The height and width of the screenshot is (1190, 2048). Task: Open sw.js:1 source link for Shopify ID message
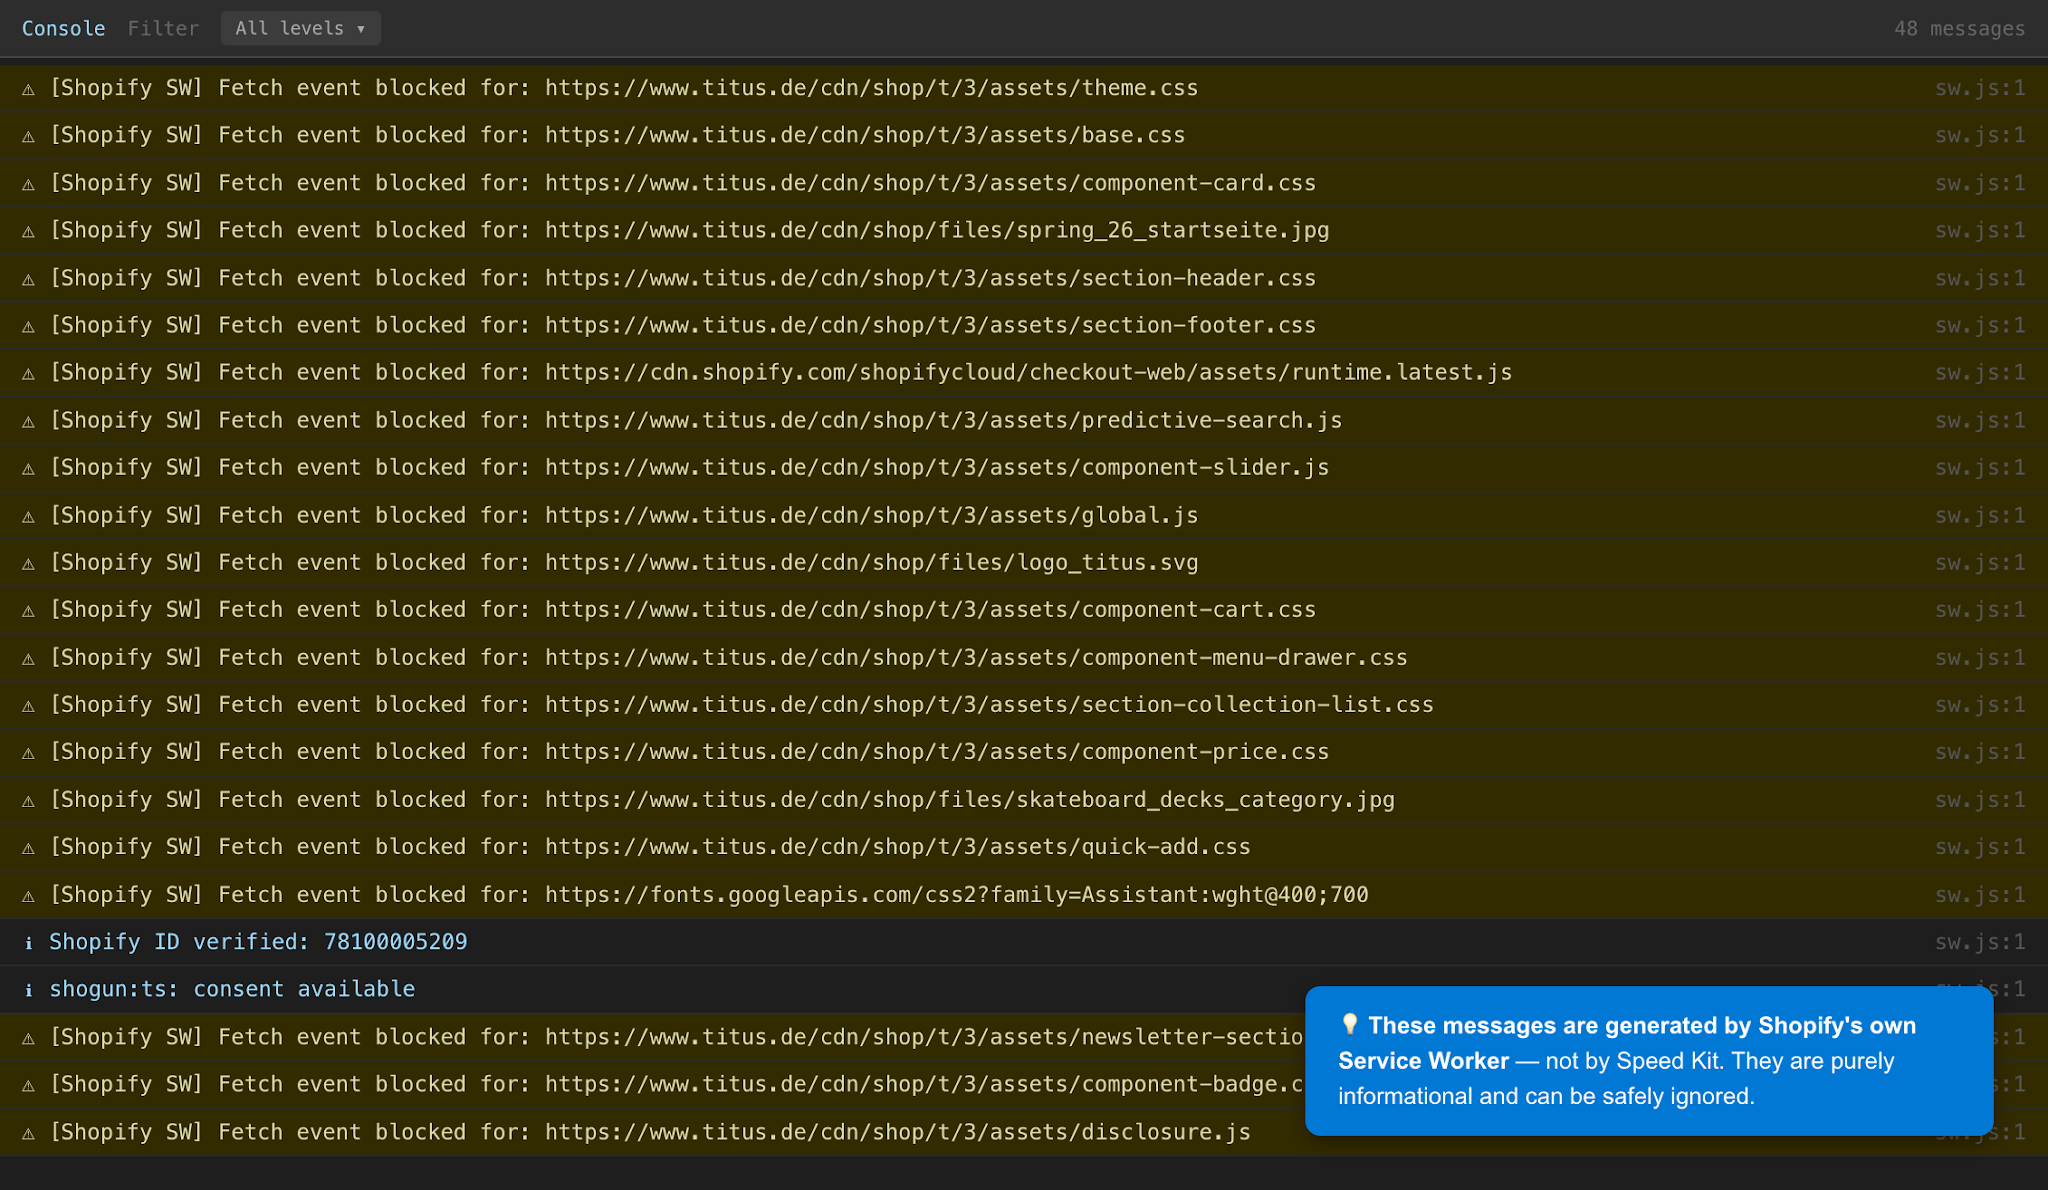pos(1979,942)
